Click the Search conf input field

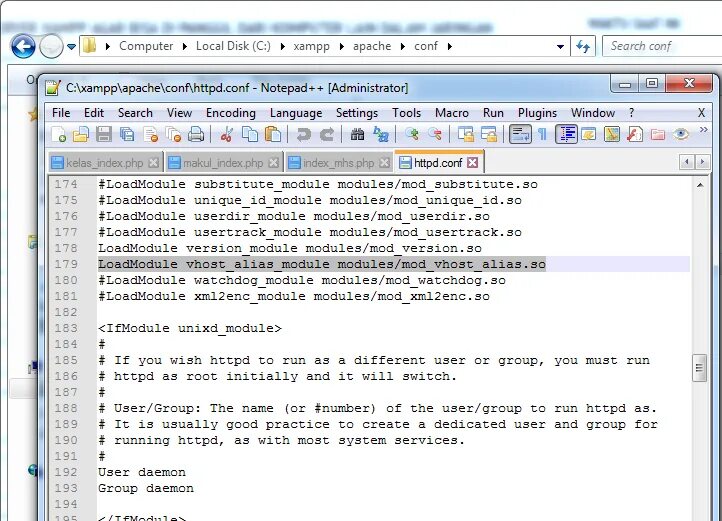[x=661, y=46]
